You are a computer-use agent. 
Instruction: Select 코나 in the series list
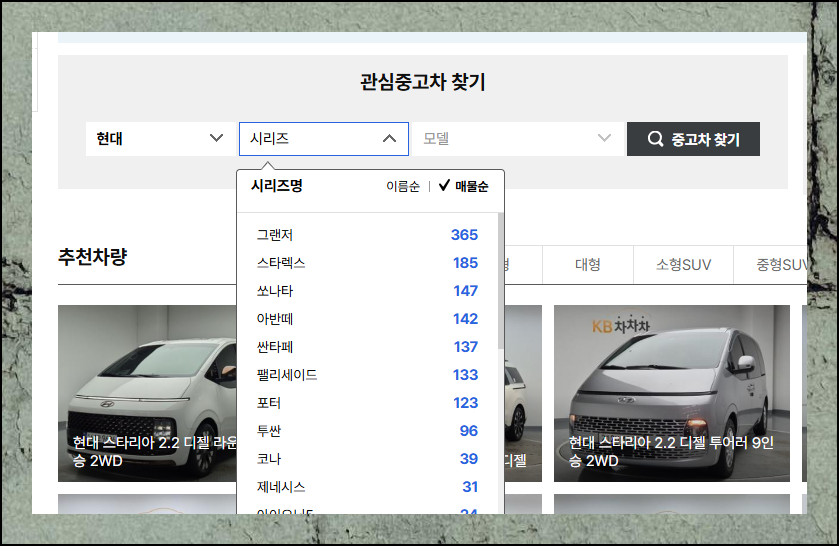(x=367, y=459)
